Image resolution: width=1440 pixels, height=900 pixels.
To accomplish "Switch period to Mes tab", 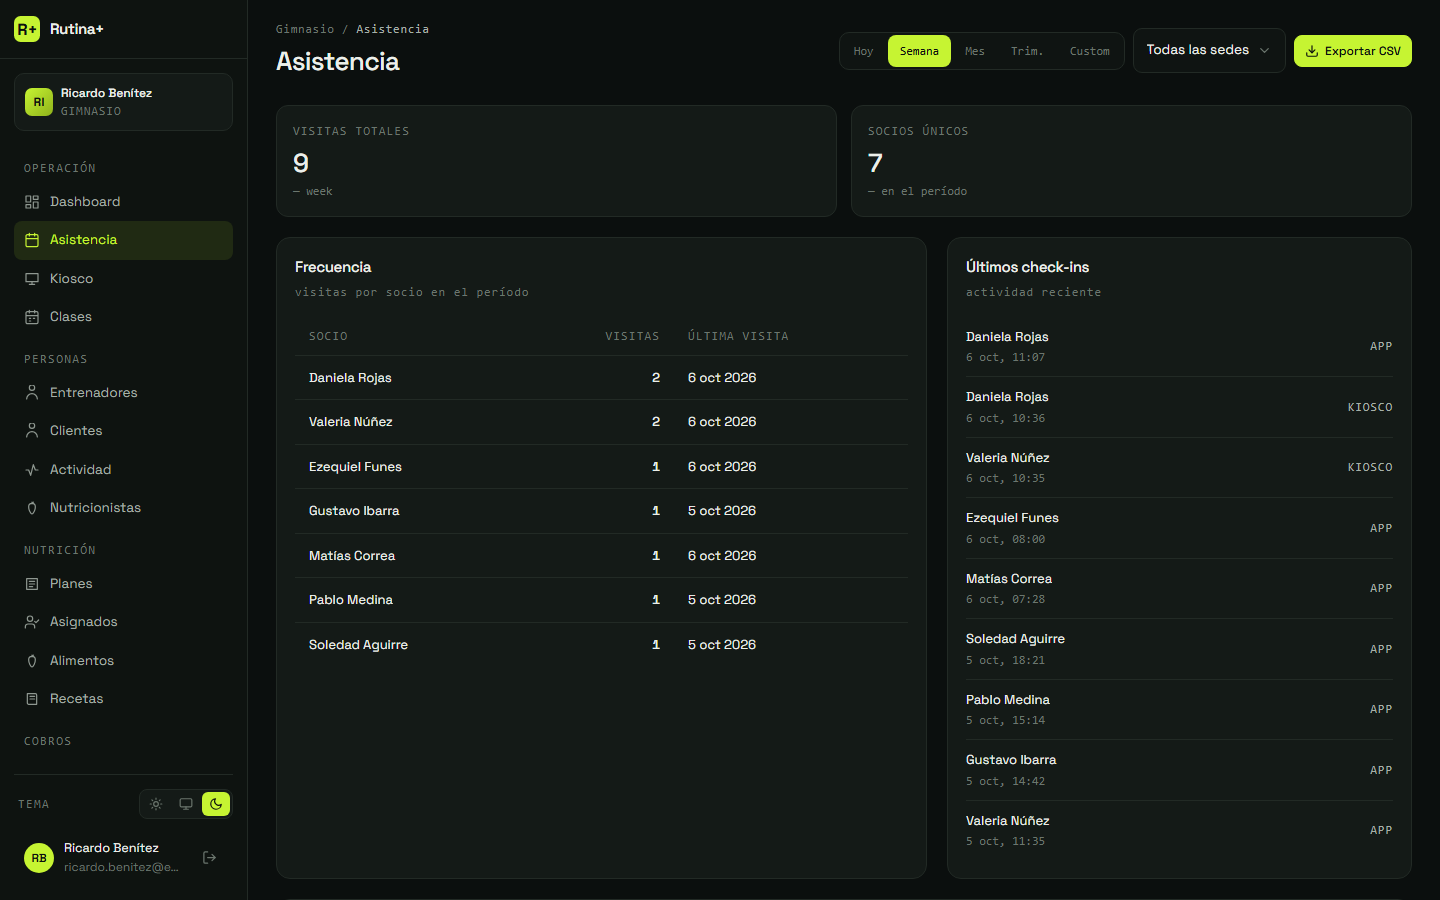I will click(975, 51).
